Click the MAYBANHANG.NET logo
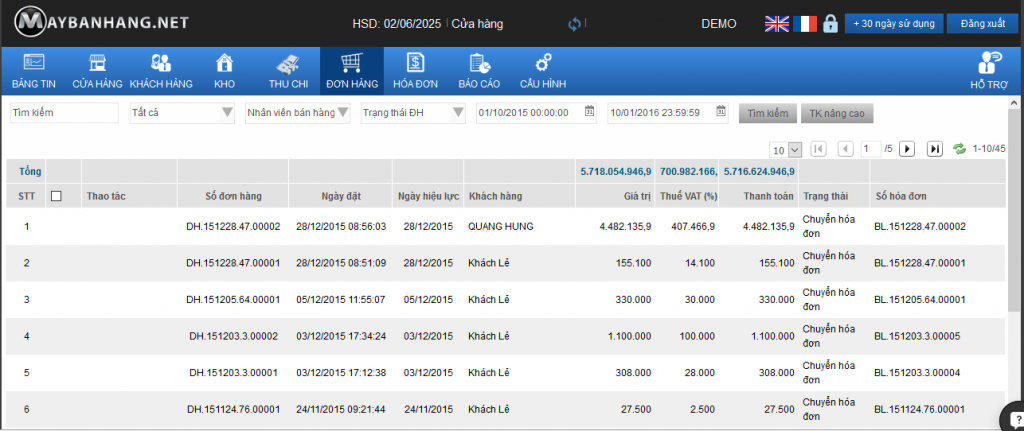The height and width of the screenshot is (431, 1024). [102, 23]
